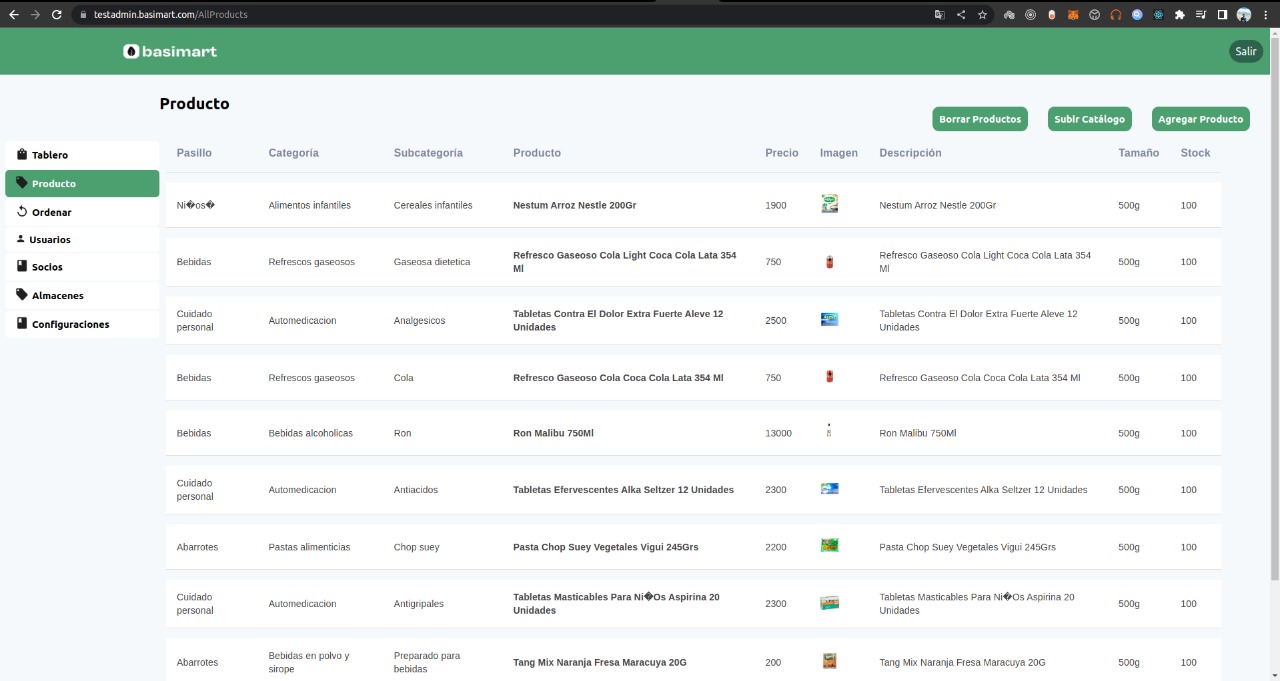This screenshot has width=1280, height=681.
Task: Click the Pastas alimenticias category cell
Action: pos(310,547)
